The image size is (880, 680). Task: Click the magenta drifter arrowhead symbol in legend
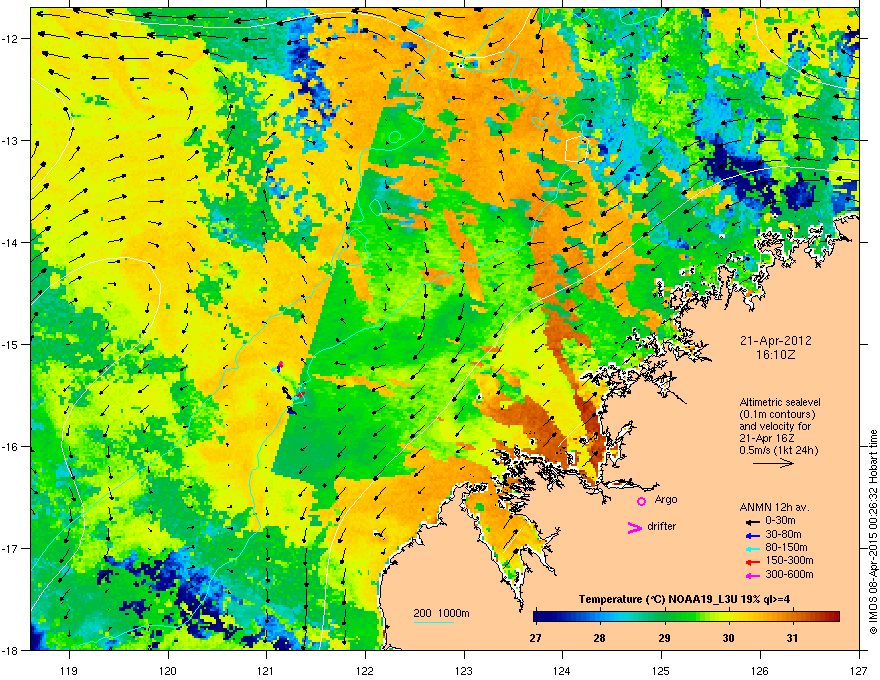(634, 527)
